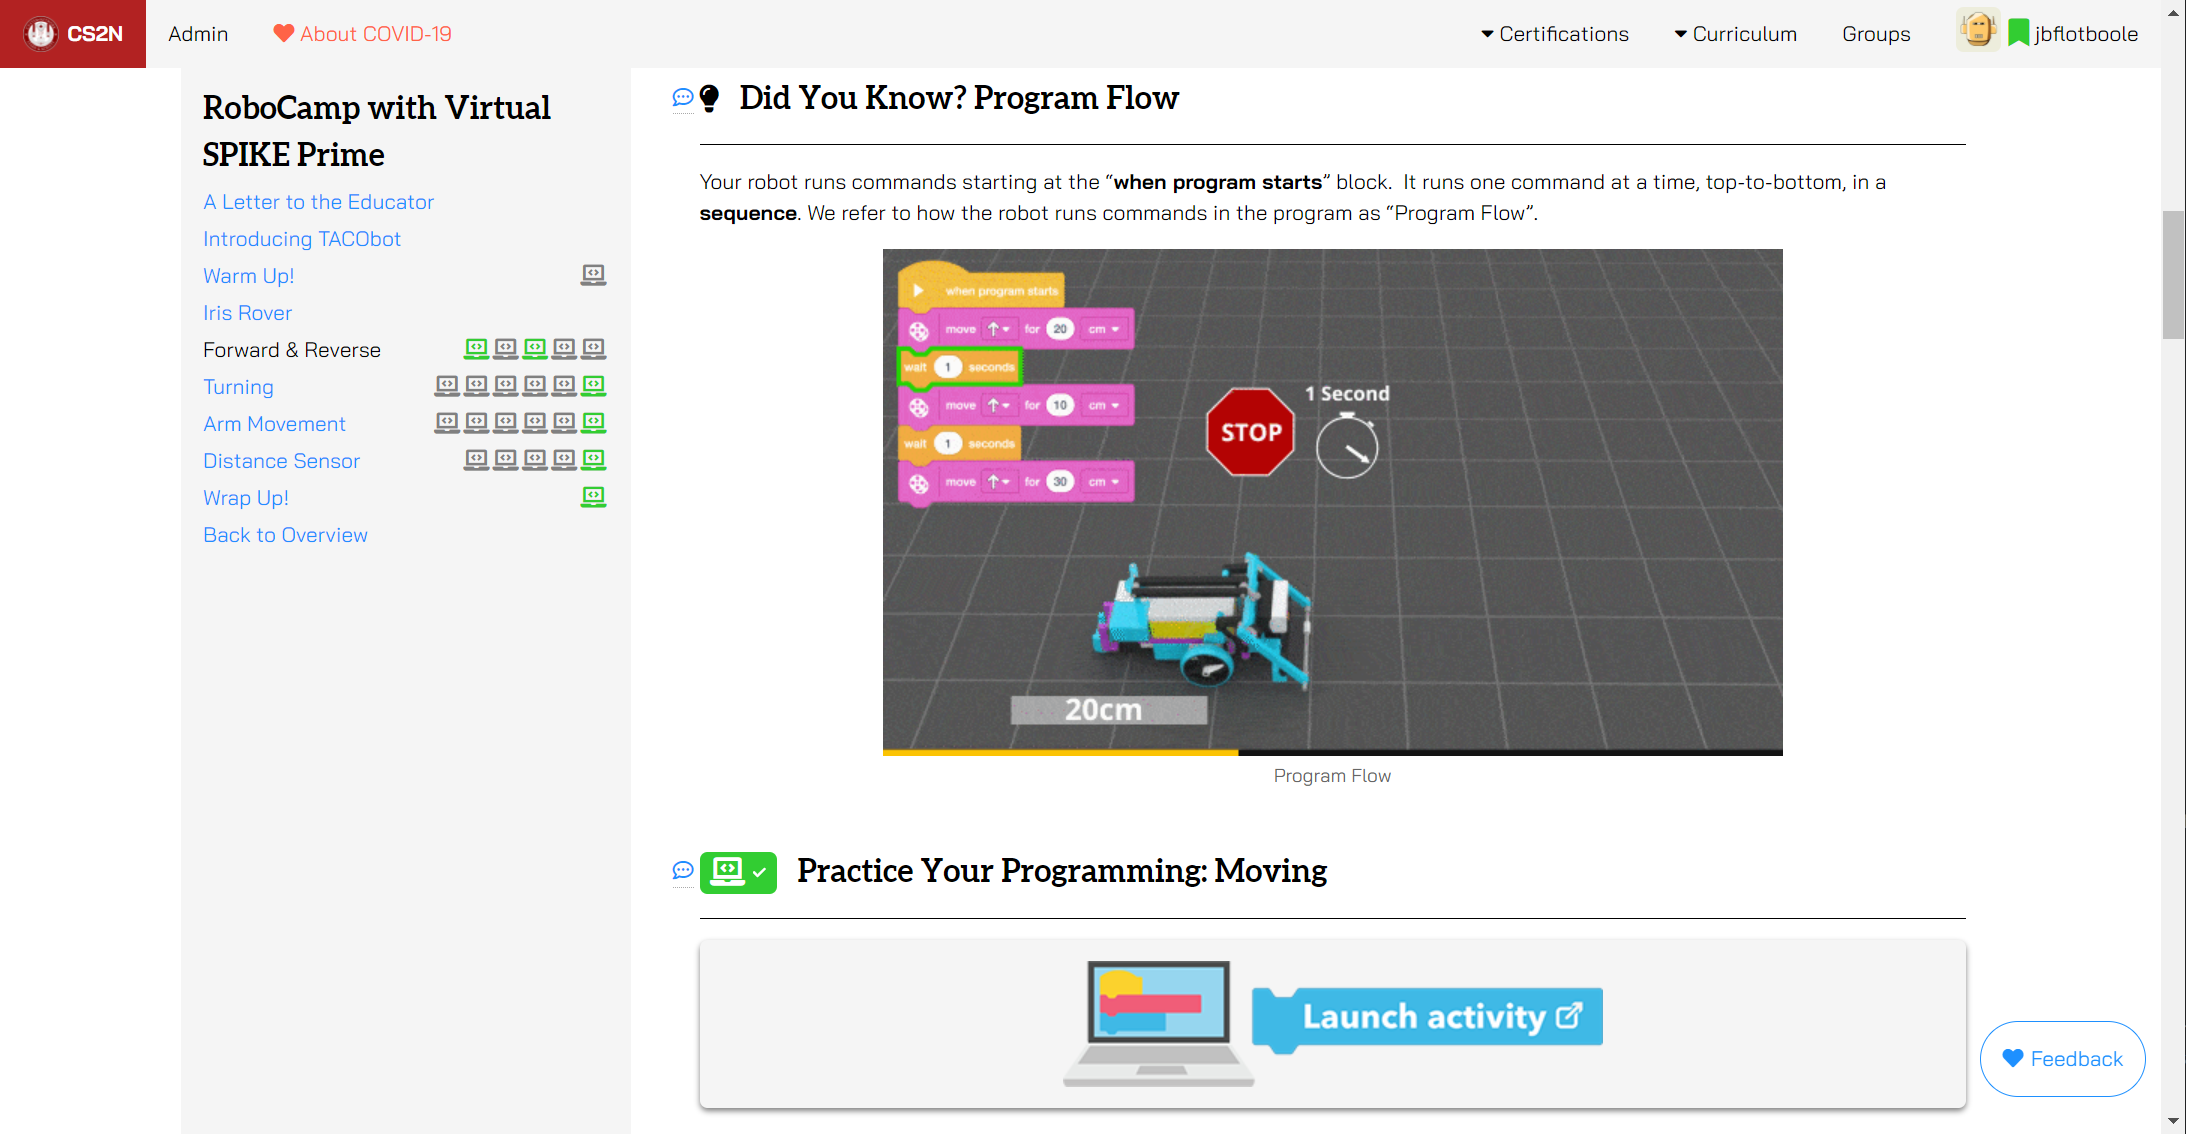Select the Distance Sensor course link
2186x1134 pixels.
coord(280,460)
